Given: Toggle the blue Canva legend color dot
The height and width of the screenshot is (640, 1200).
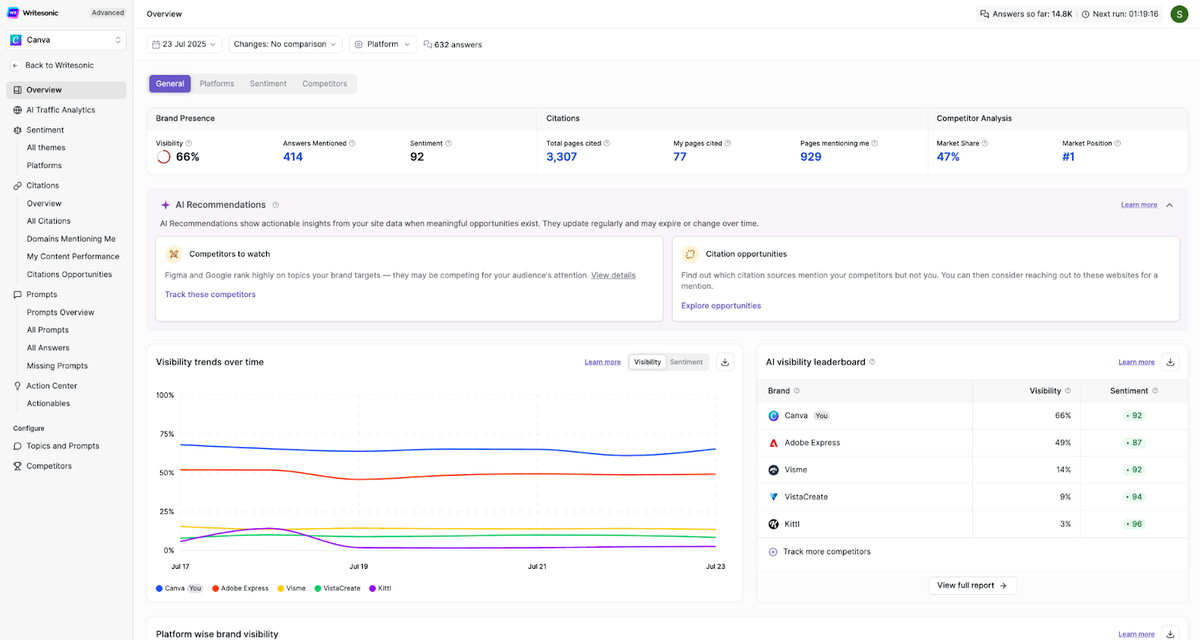Looking at the screenshot, I should pyautogui.click(x=159, y=588).
